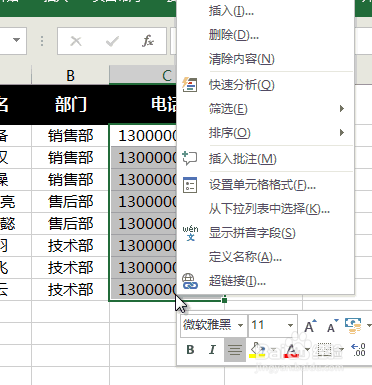
Task: Click the Quick Analysis icon
Action: coord(190,85)
